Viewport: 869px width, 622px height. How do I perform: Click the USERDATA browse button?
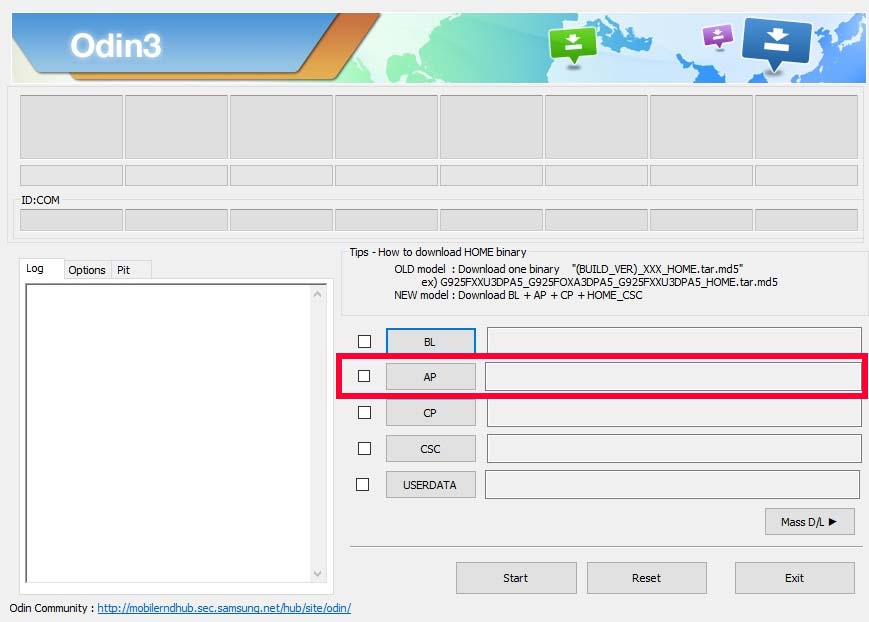[x=431, y=485]
